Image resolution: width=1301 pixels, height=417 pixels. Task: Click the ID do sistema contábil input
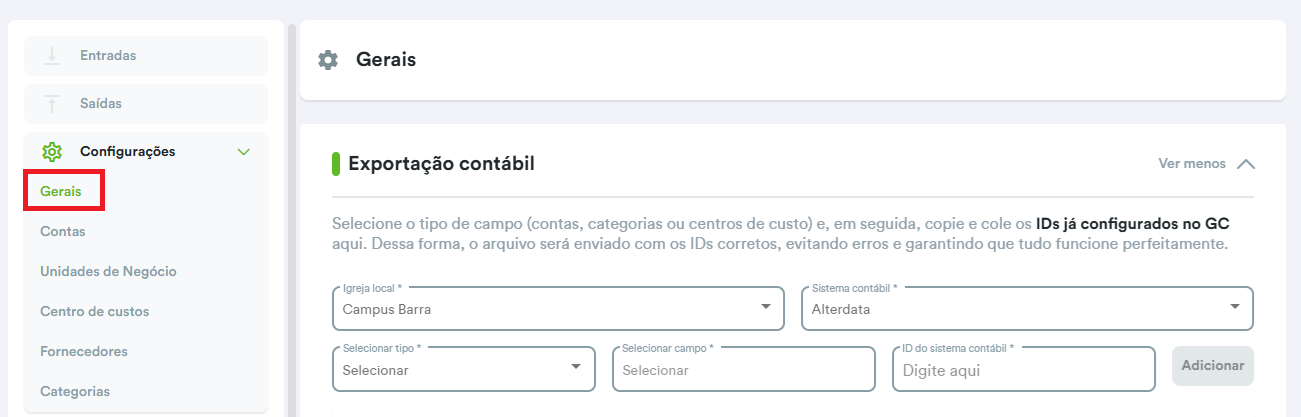(x=1023, y=369)
